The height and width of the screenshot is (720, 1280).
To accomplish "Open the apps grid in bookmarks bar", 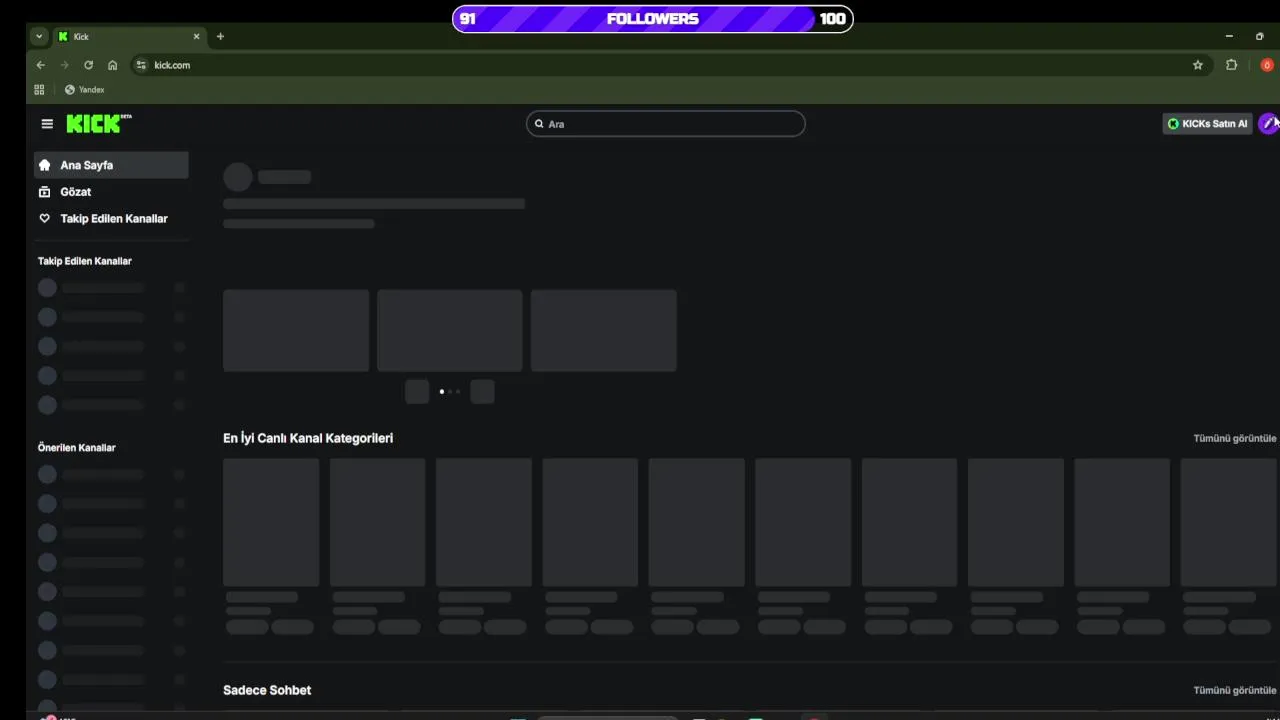I will click(39, 90).
